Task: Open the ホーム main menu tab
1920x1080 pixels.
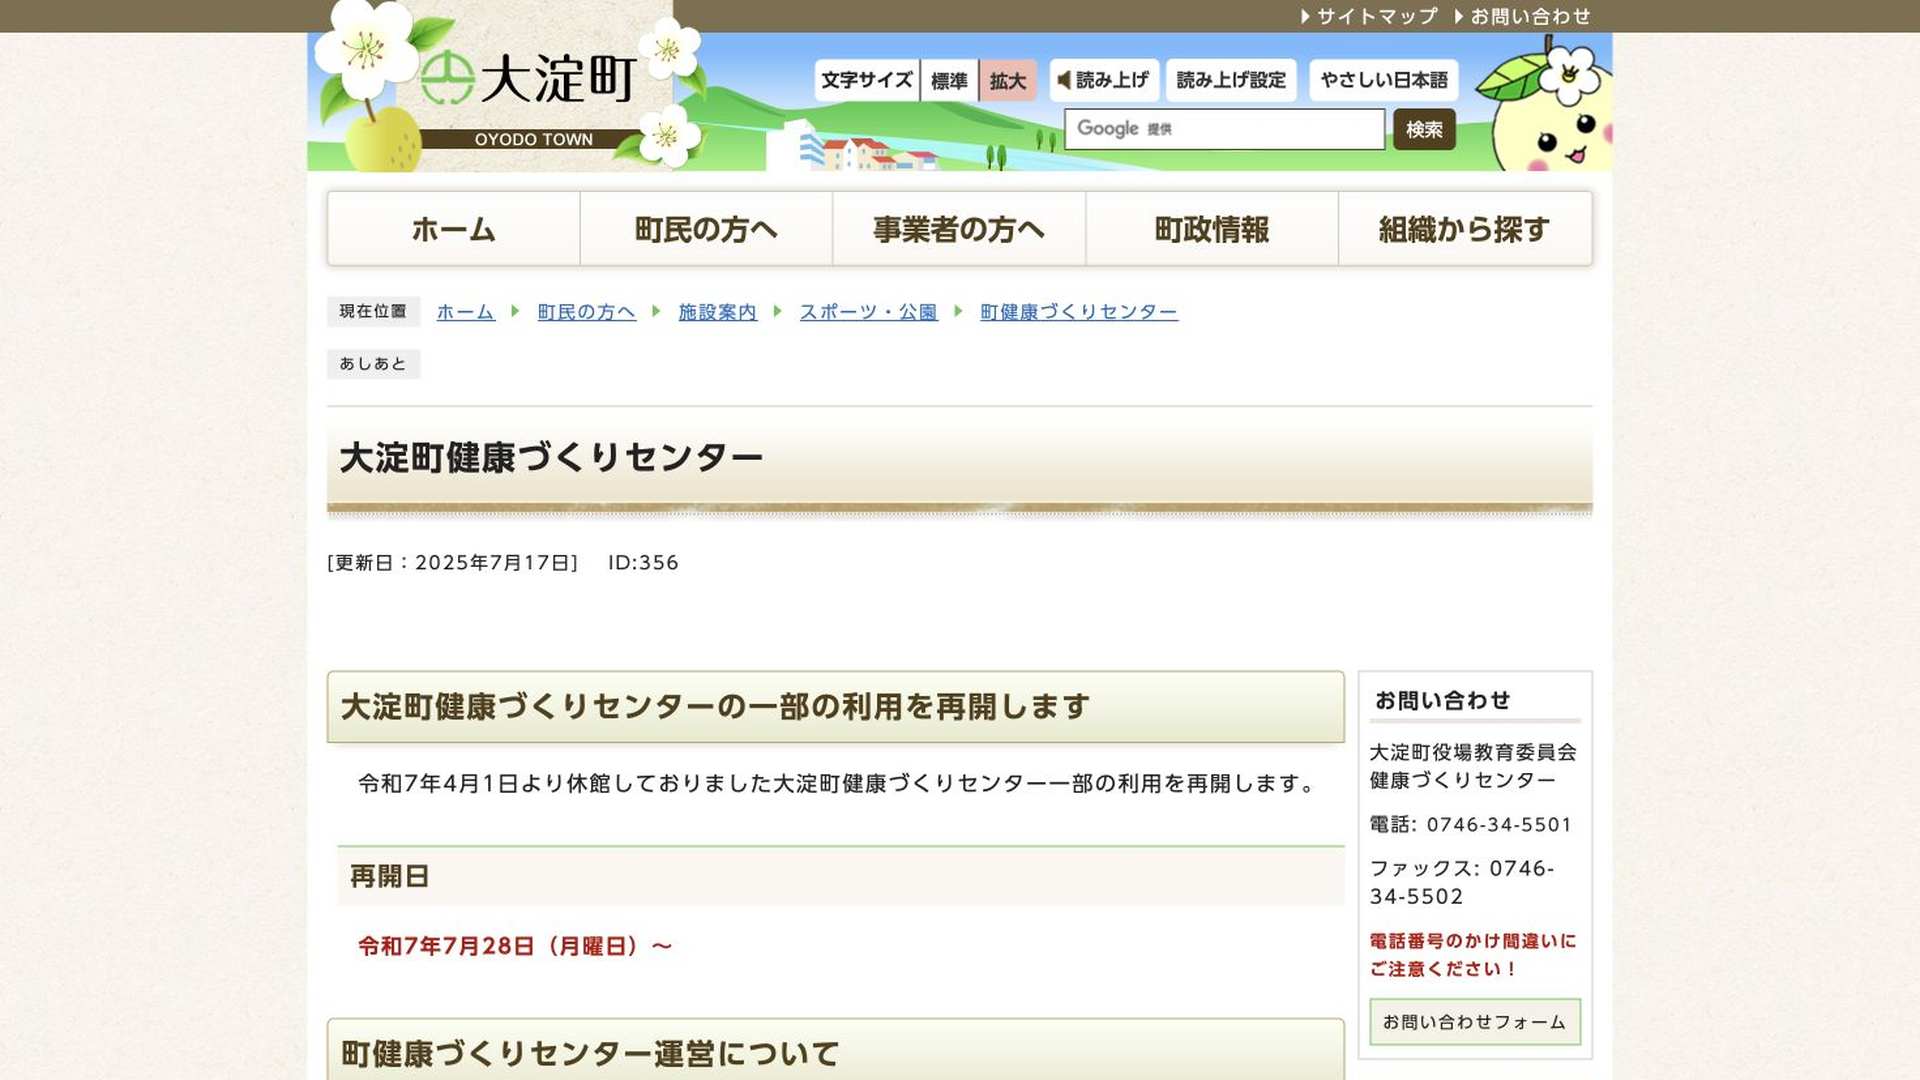Action: pyautogui.click(x=453, y=229)
